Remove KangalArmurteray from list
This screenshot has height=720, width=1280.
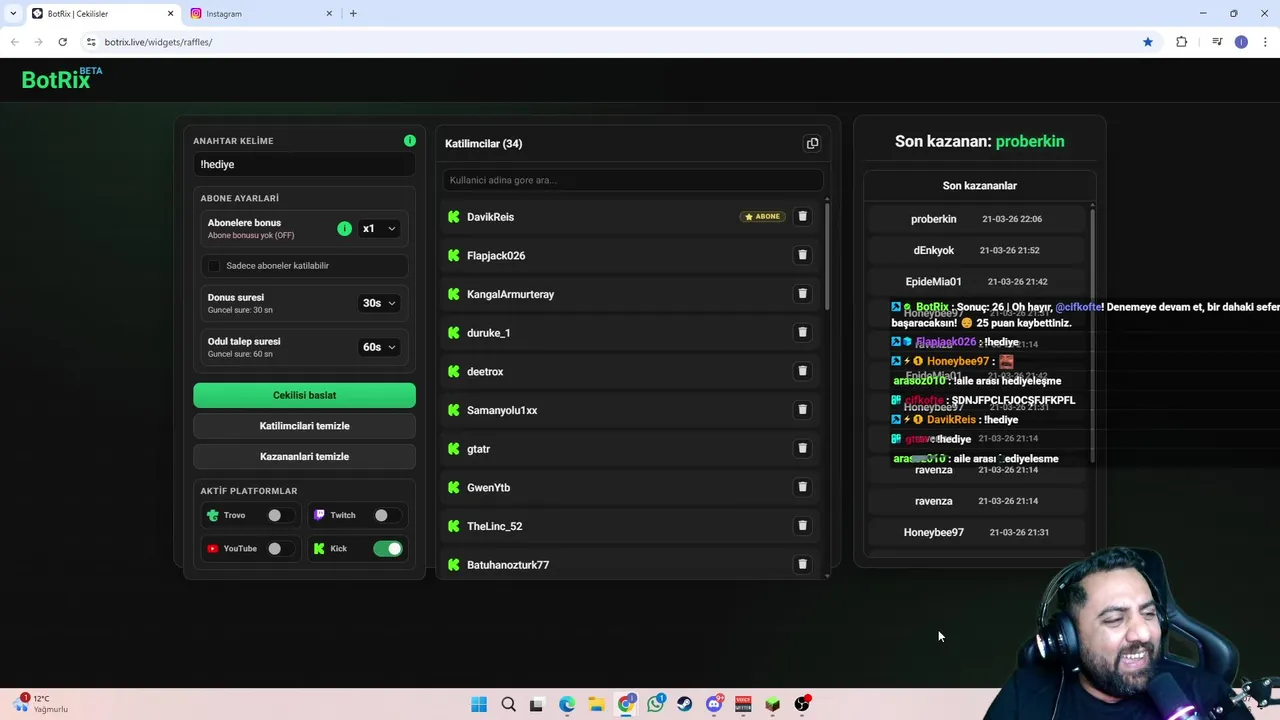tap(802, 293)
